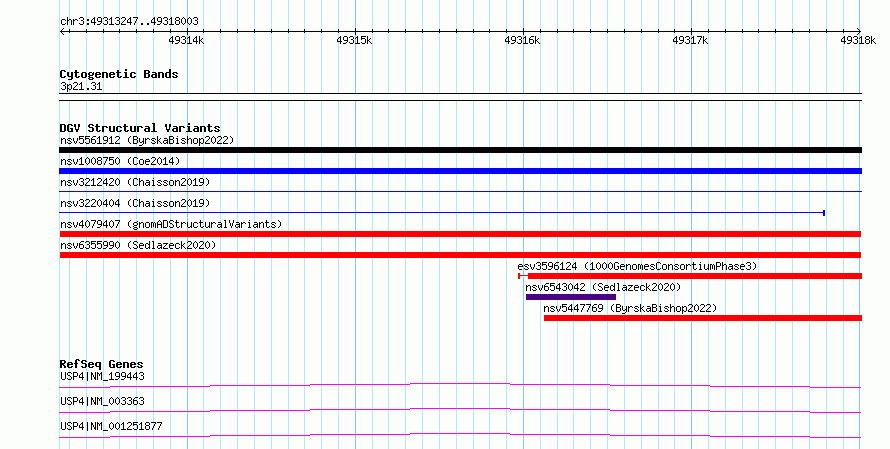
Task: Click the 49316k ruler tick label
Action: click(522, 40)
